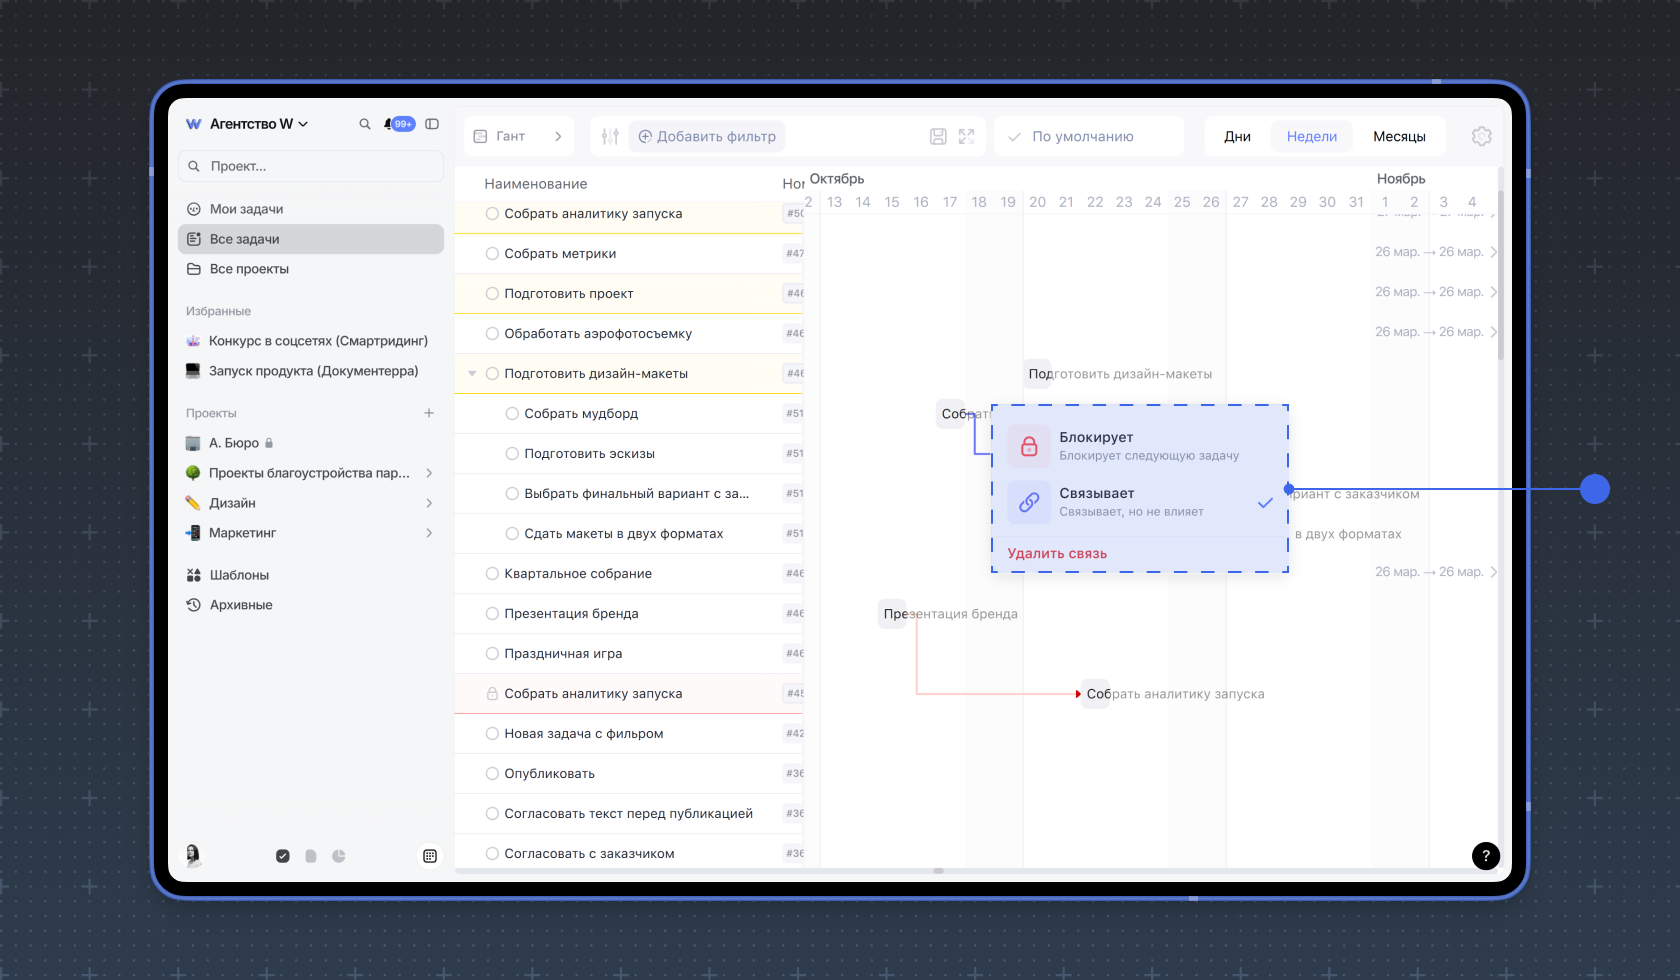Click 'Добавить фильтр' button
Image resolution: width=1680 pixels, height=980 pixels.
click(707, 137)
